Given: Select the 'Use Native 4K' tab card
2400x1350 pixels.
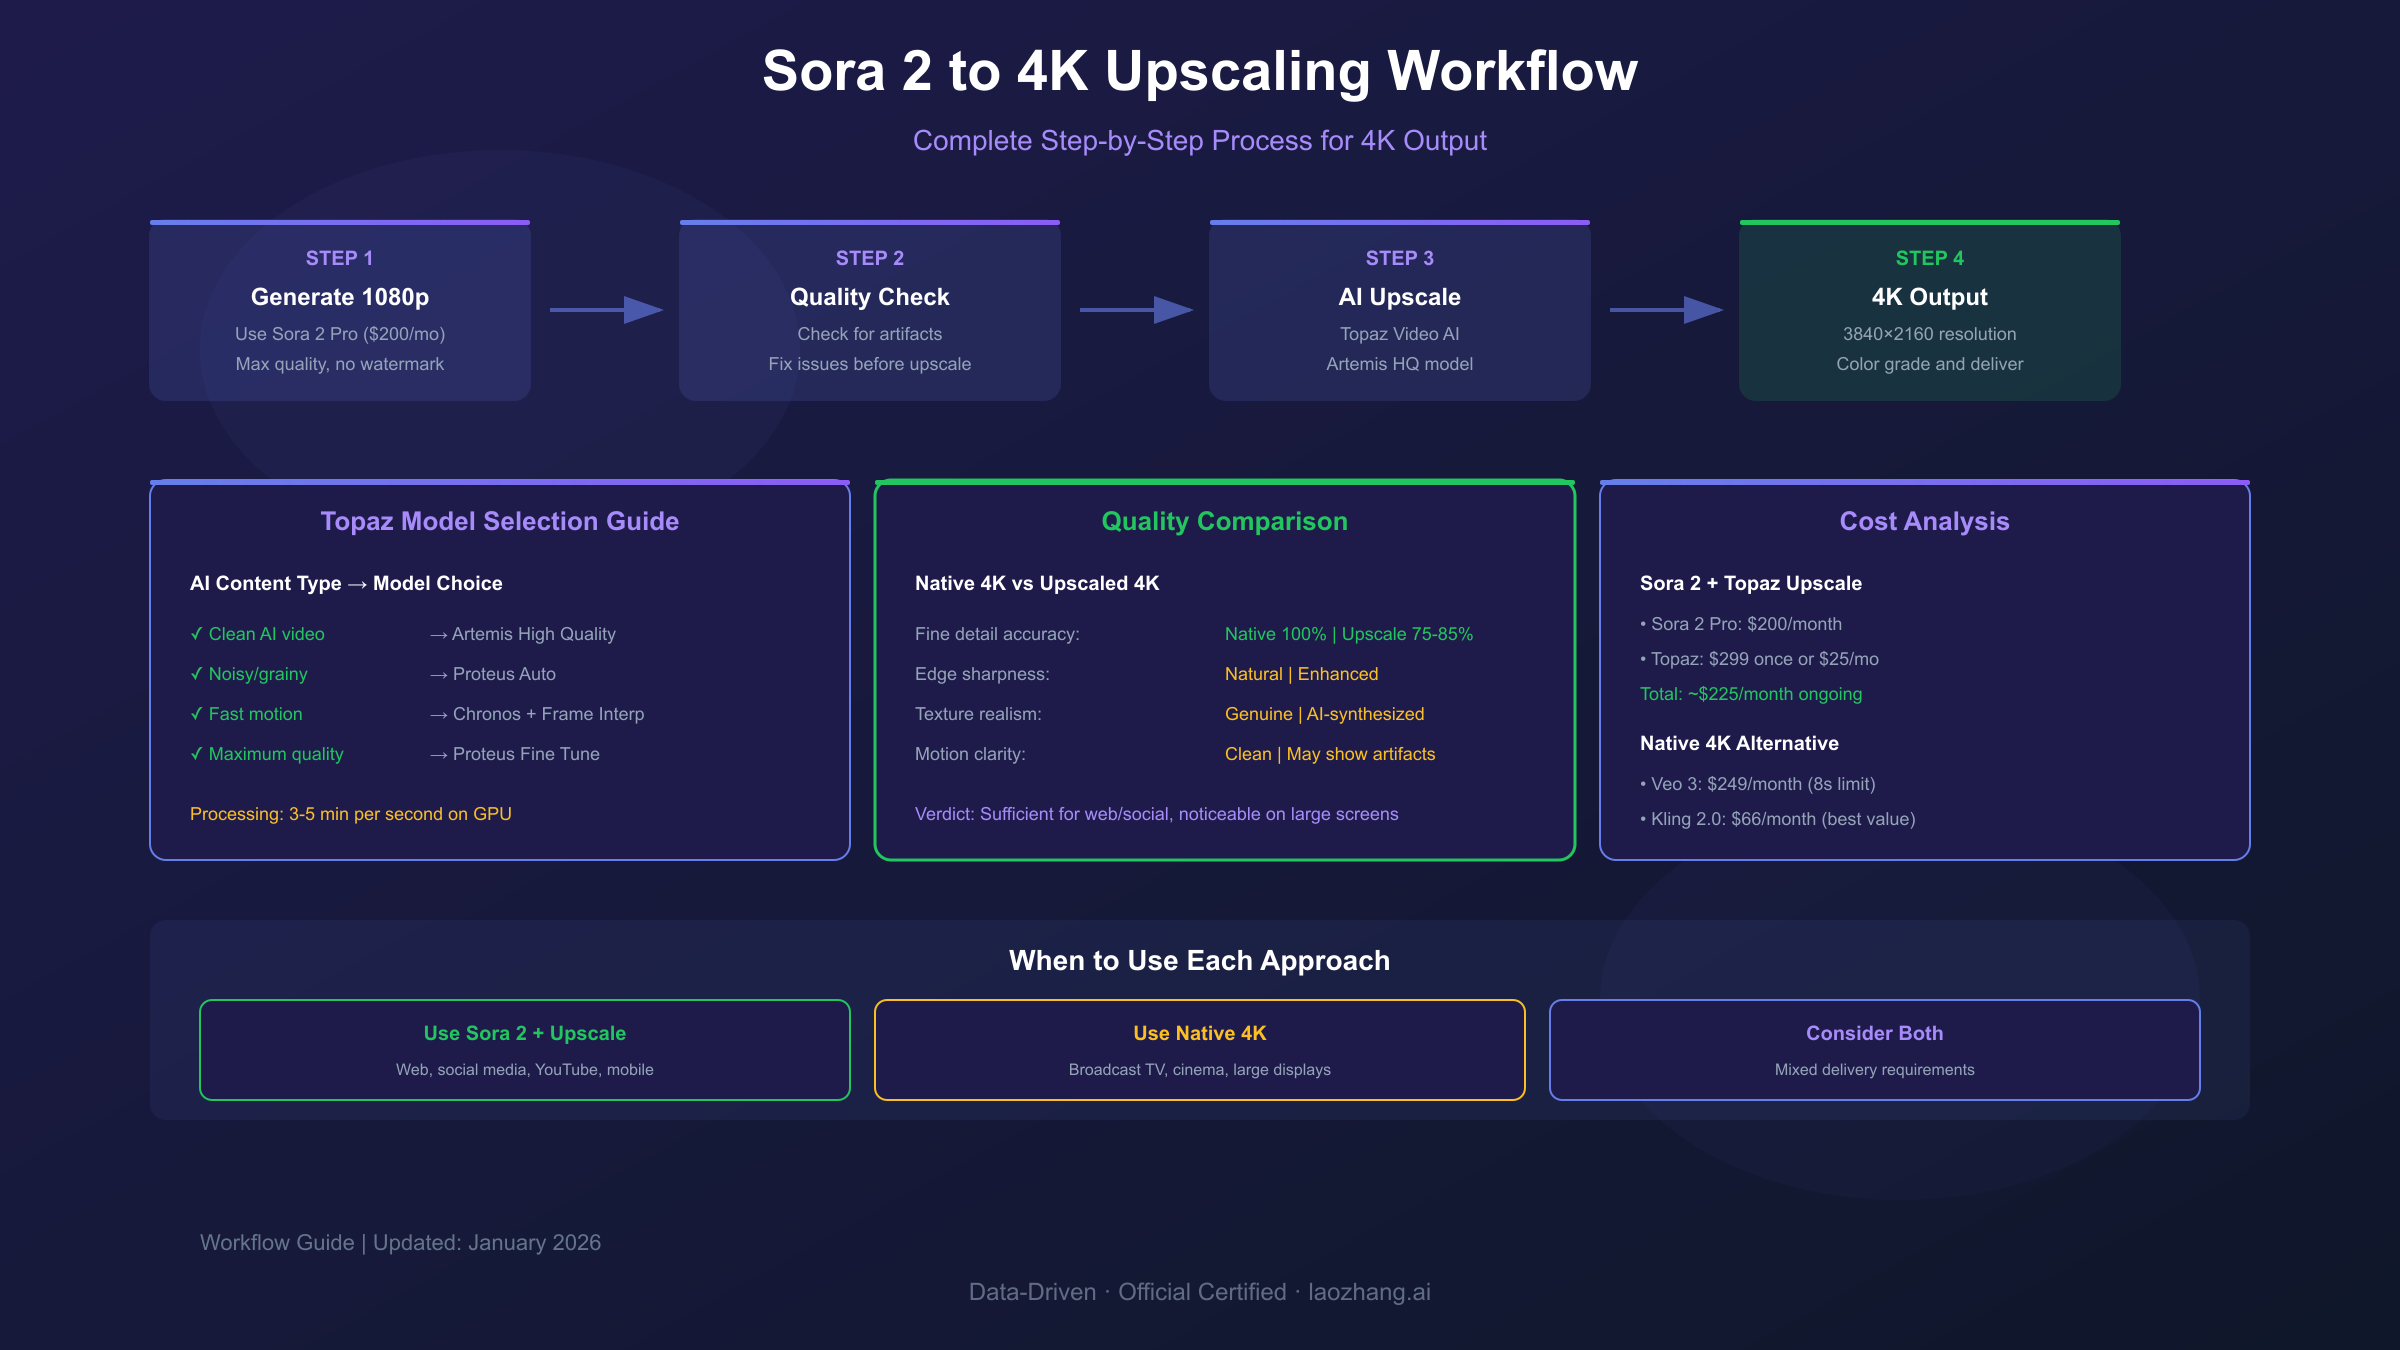Looking at the screenshot, I should (x=1198, y=1049).
